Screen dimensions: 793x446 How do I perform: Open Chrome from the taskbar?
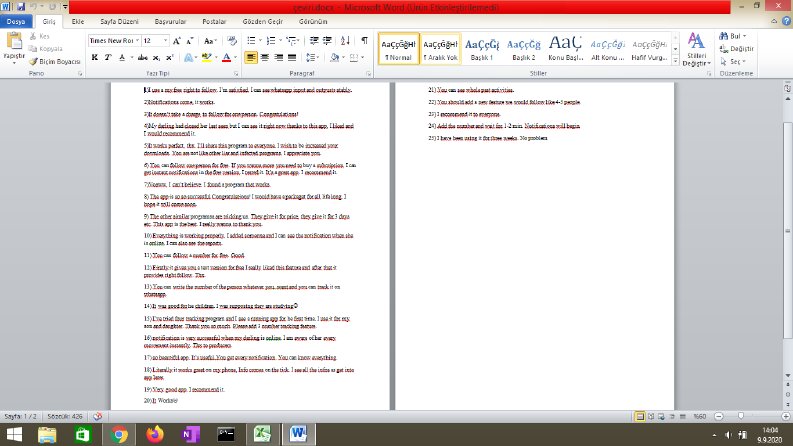[119, 434]
